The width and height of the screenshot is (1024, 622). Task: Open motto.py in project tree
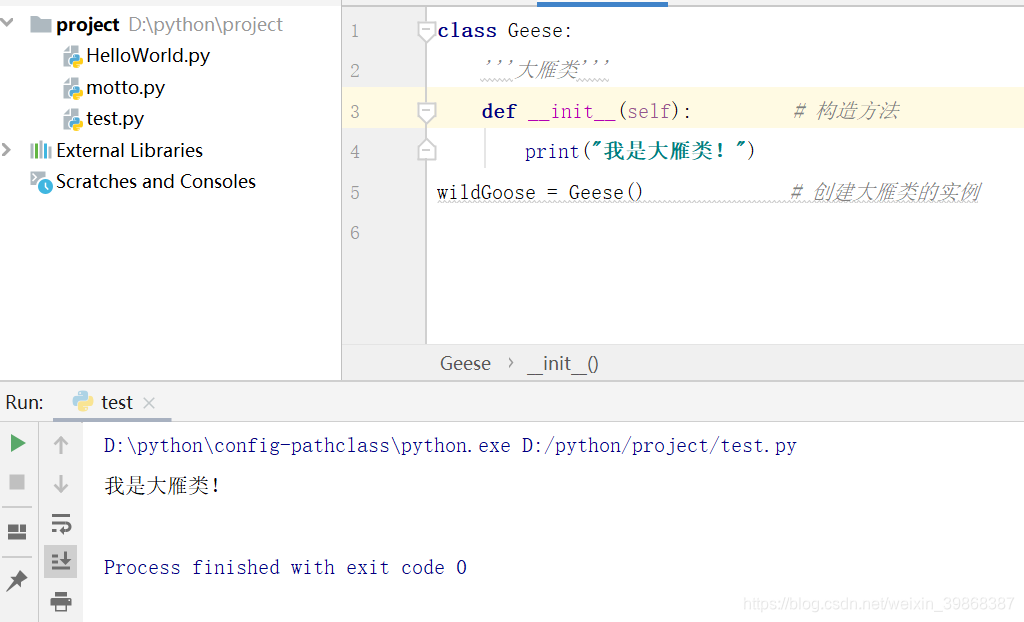[125, 88]
